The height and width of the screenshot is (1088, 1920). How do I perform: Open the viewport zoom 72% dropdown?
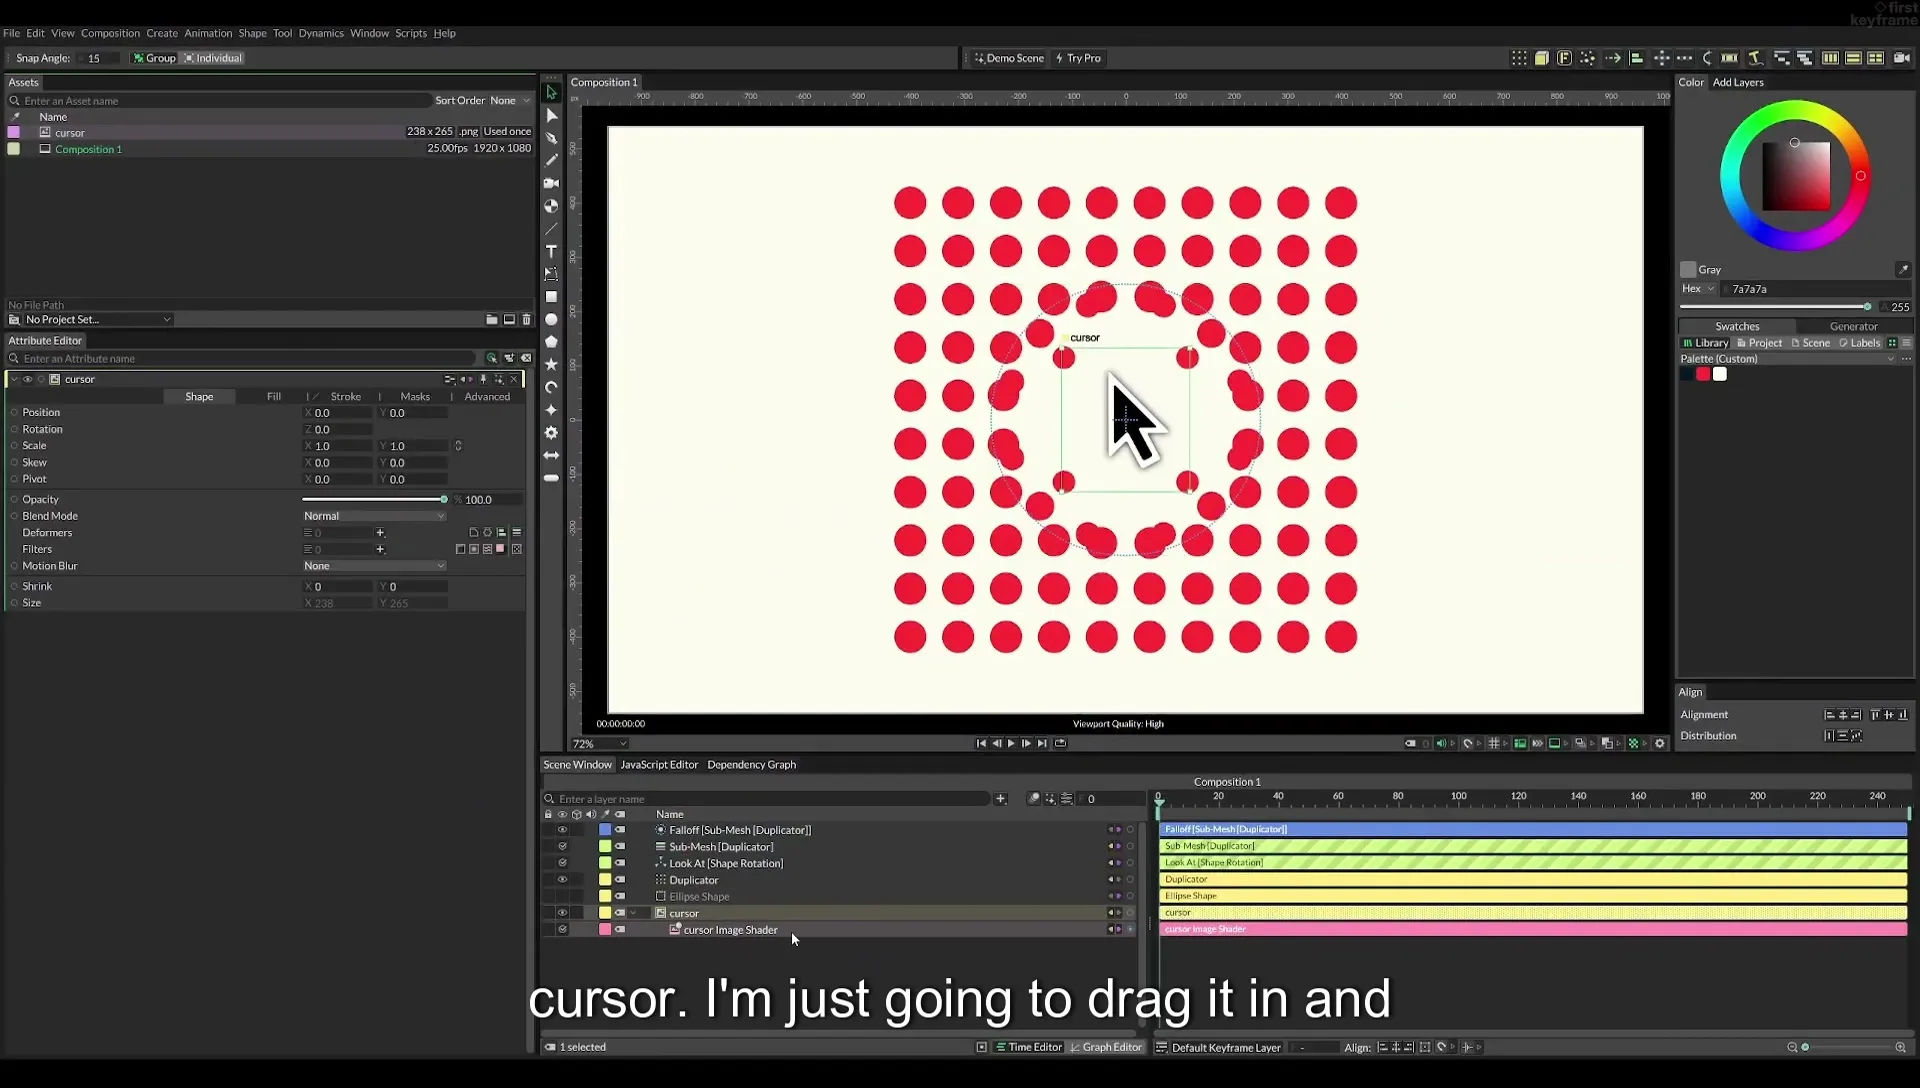pyautogui.click(x=600, y=744)
